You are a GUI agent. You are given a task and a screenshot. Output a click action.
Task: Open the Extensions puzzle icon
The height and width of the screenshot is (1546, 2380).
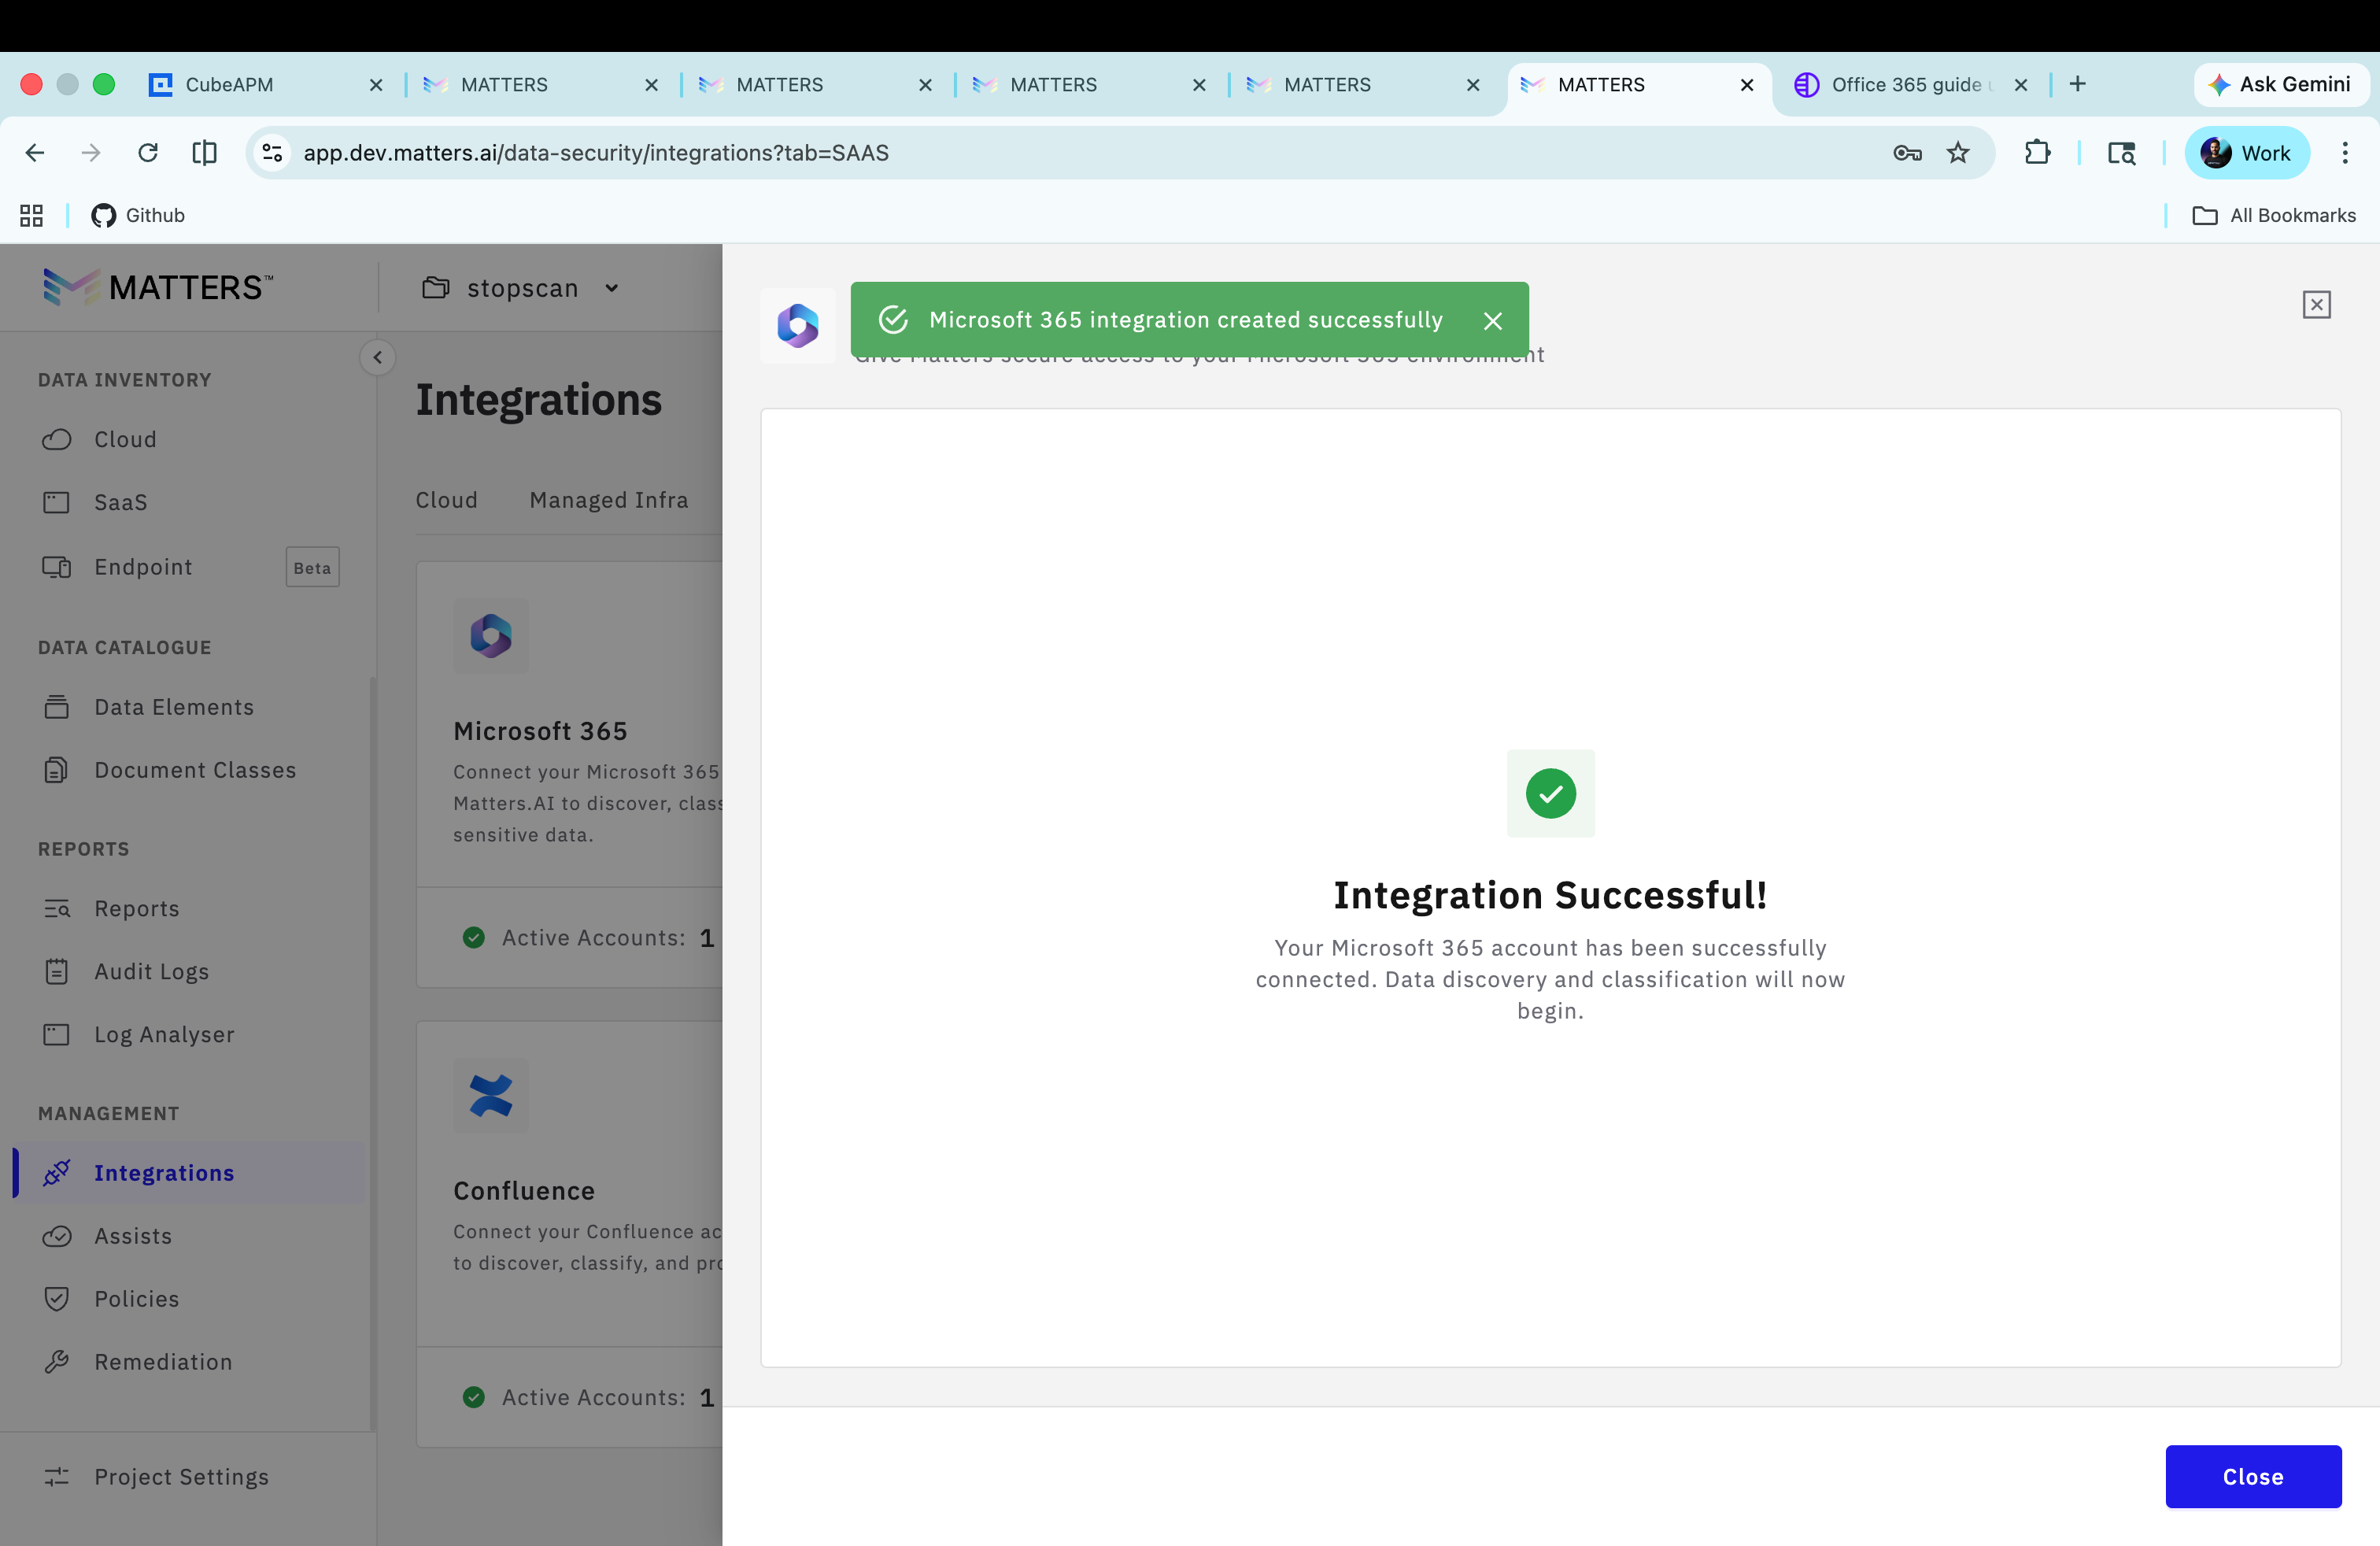tap(2037, 152)
